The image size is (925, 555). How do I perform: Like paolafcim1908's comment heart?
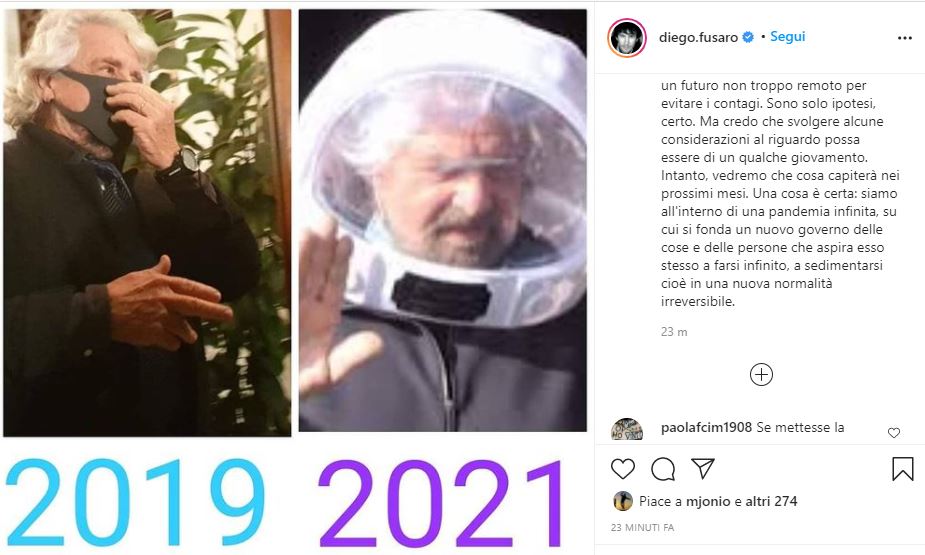point(894,433)
